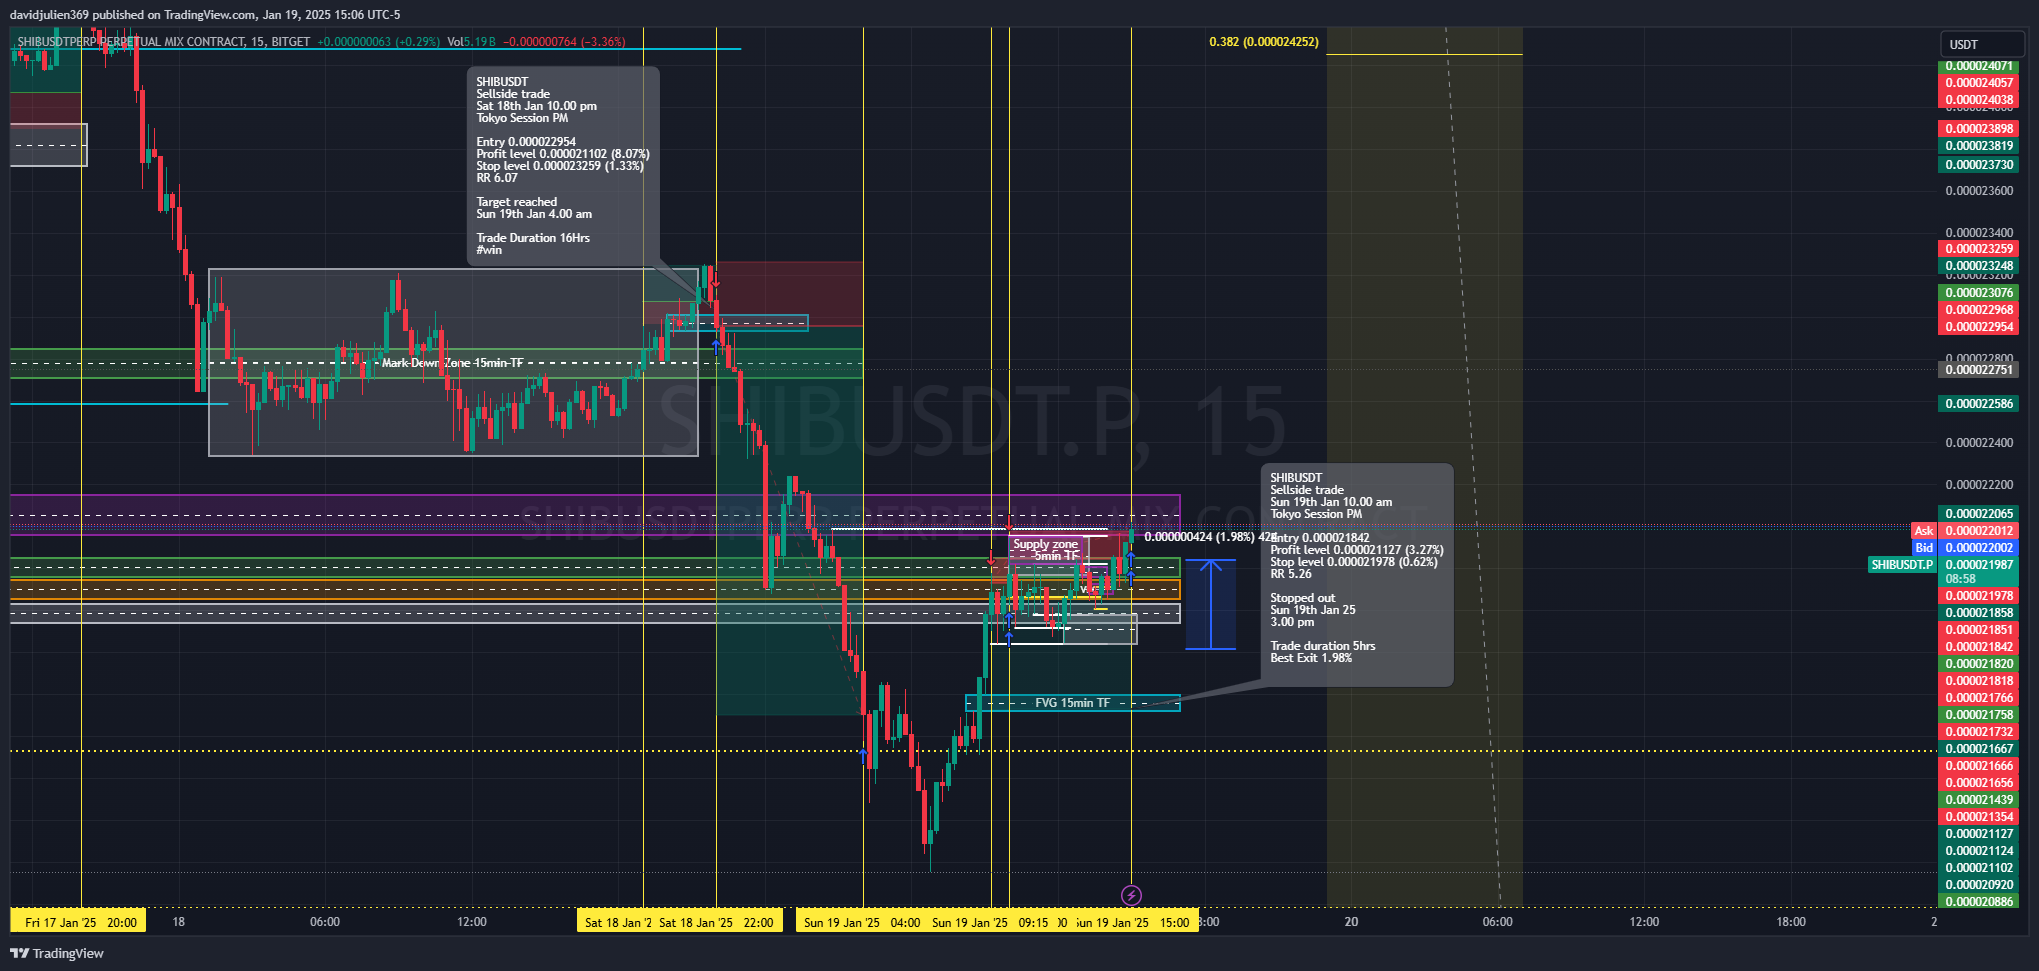
Task: Click the Ask price 0.000022012 label
Action: click(1979, 531)
